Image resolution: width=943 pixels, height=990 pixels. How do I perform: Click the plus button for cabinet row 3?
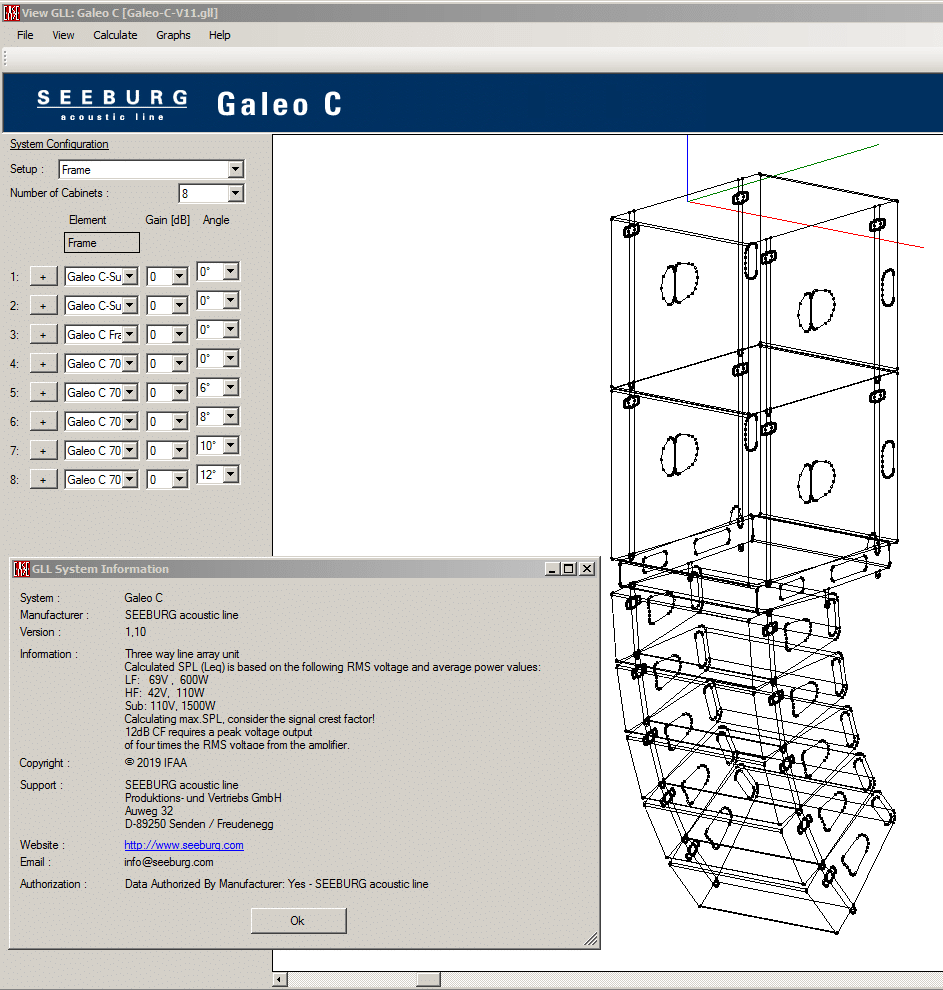coord(43,335)
